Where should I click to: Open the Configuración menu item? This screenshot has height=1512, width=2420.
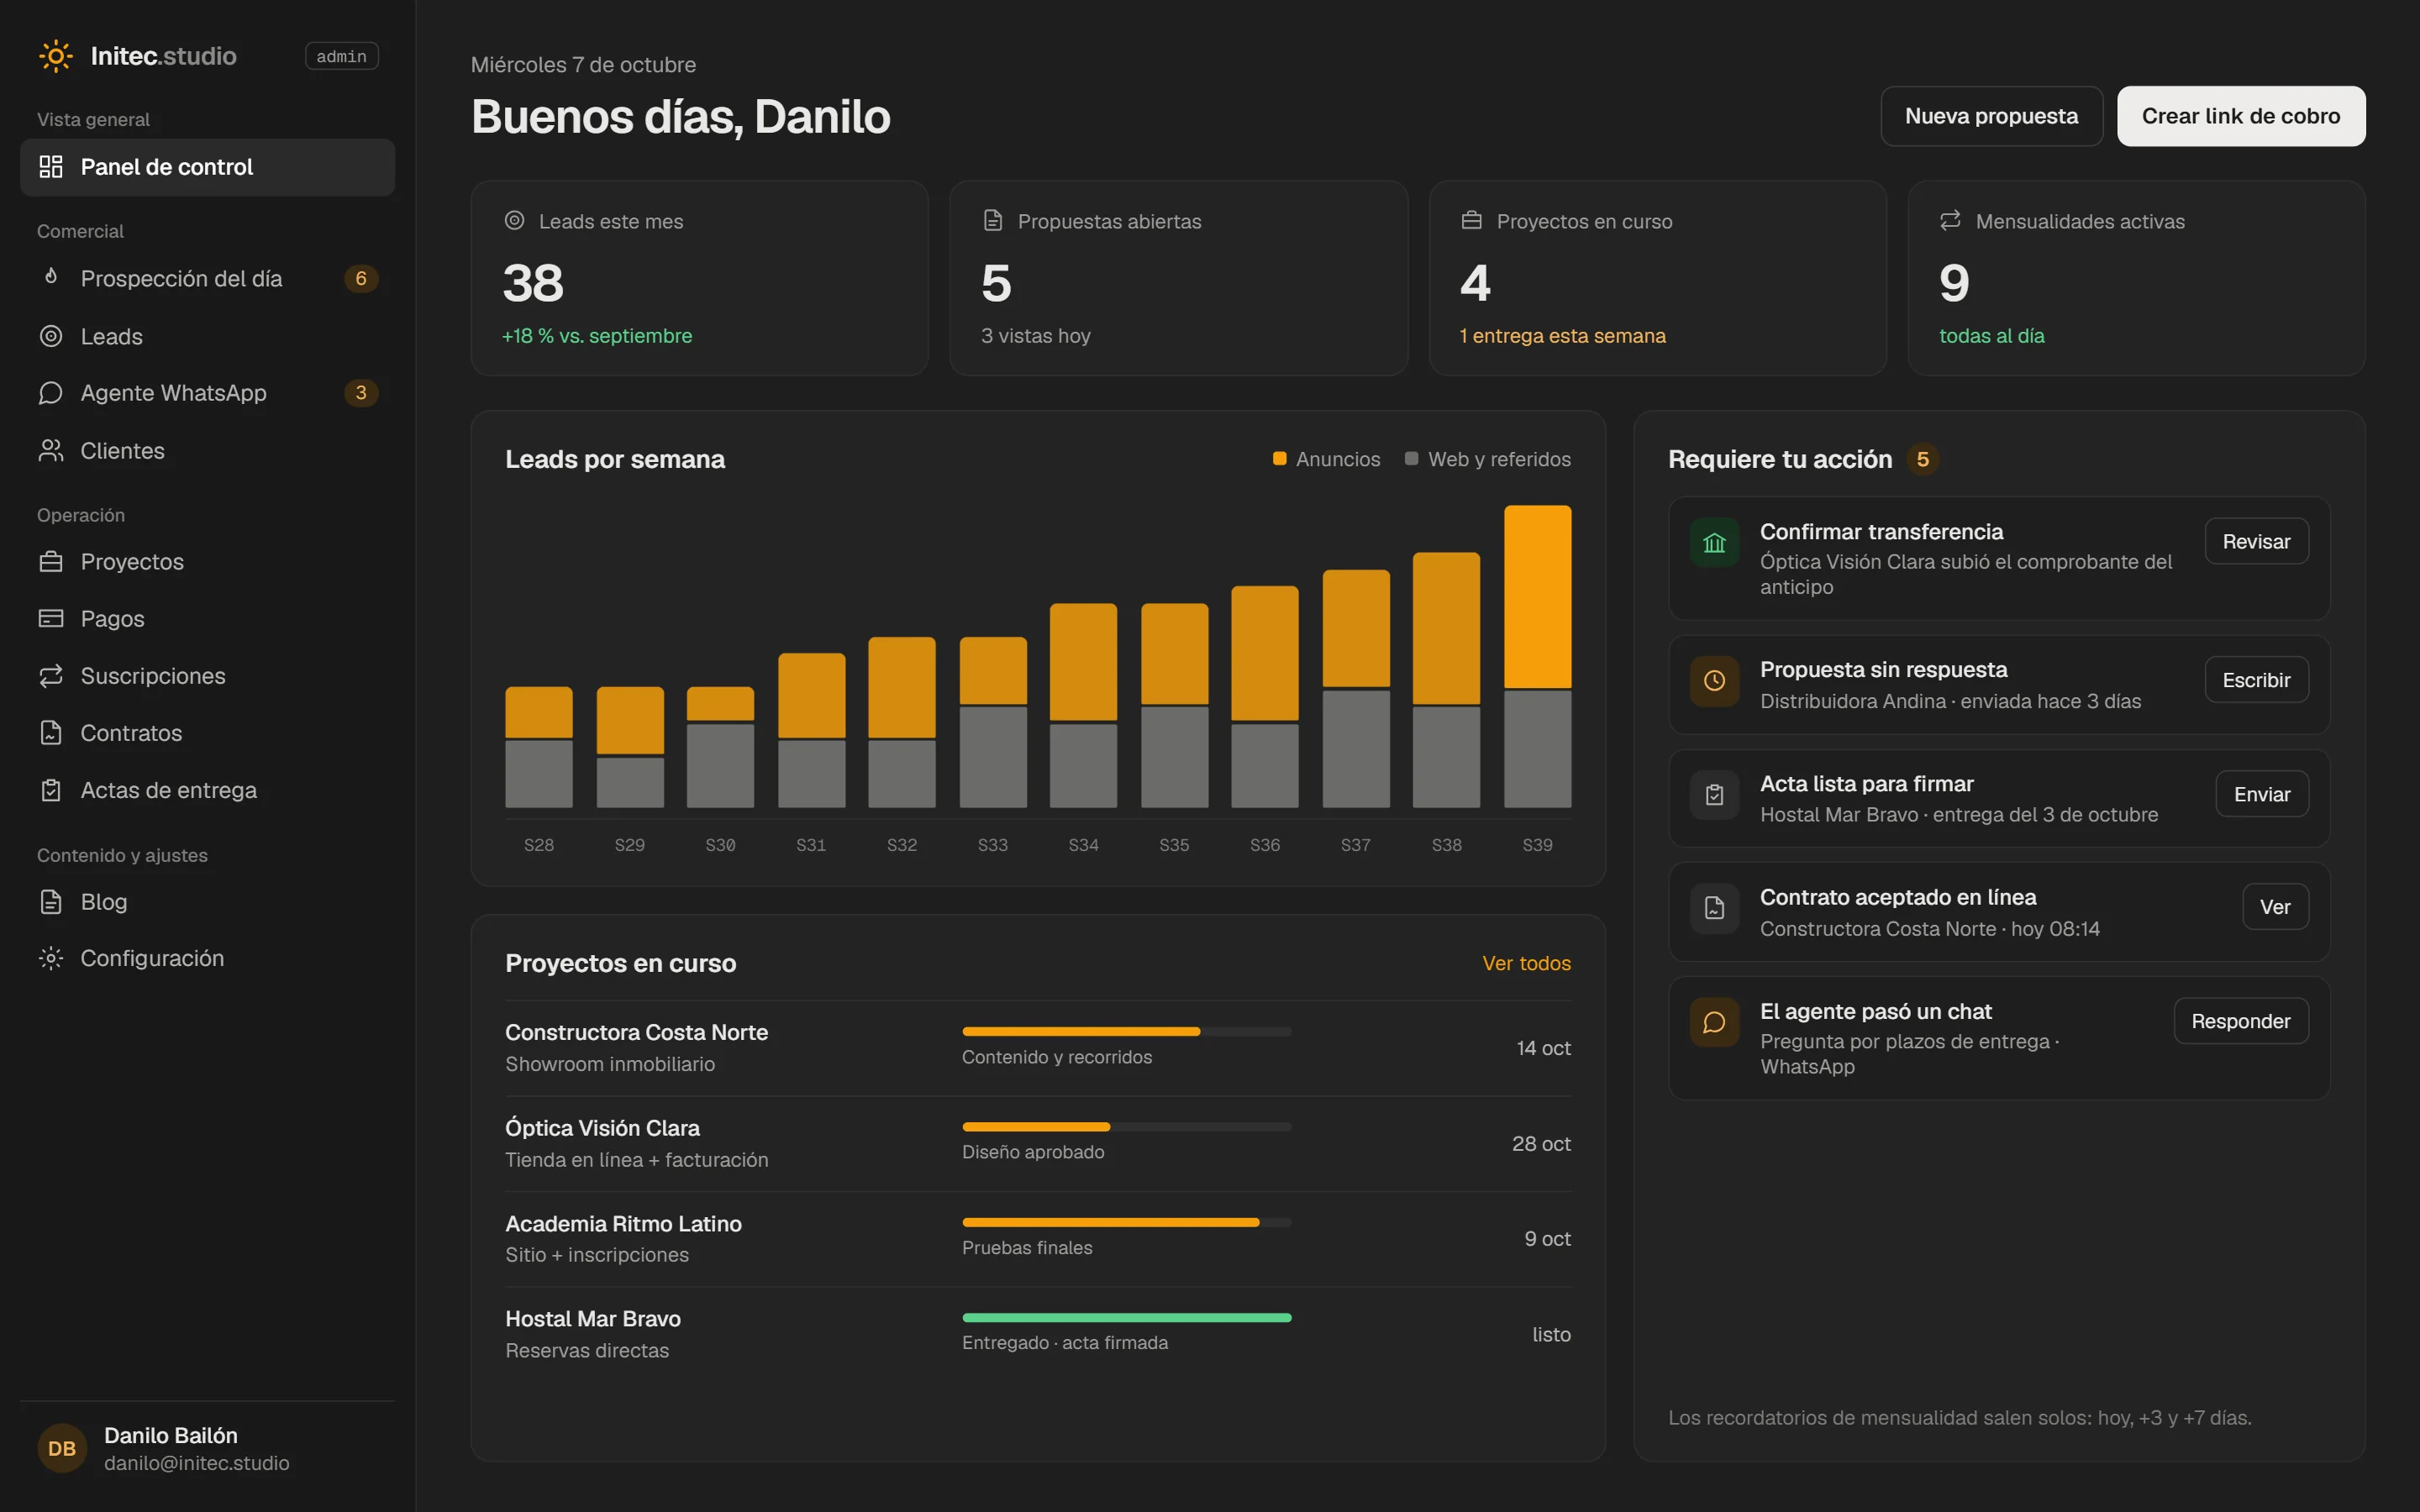click(x=207, y=958)
